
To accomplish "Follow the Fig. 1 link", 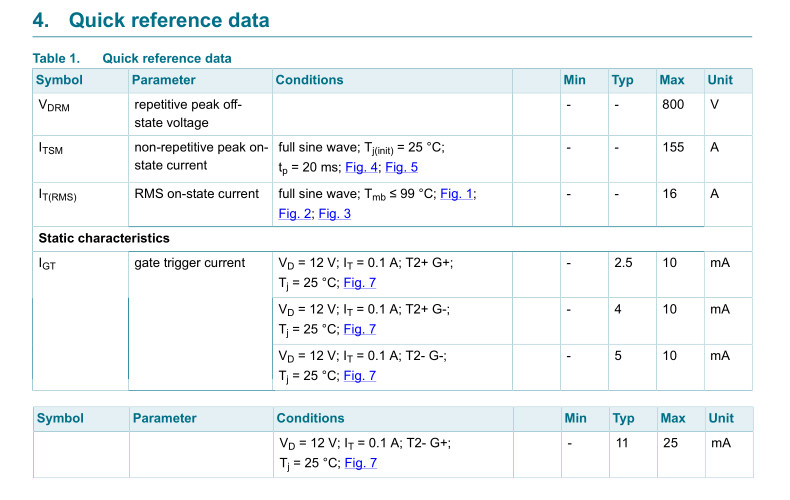I will (457, 194).
